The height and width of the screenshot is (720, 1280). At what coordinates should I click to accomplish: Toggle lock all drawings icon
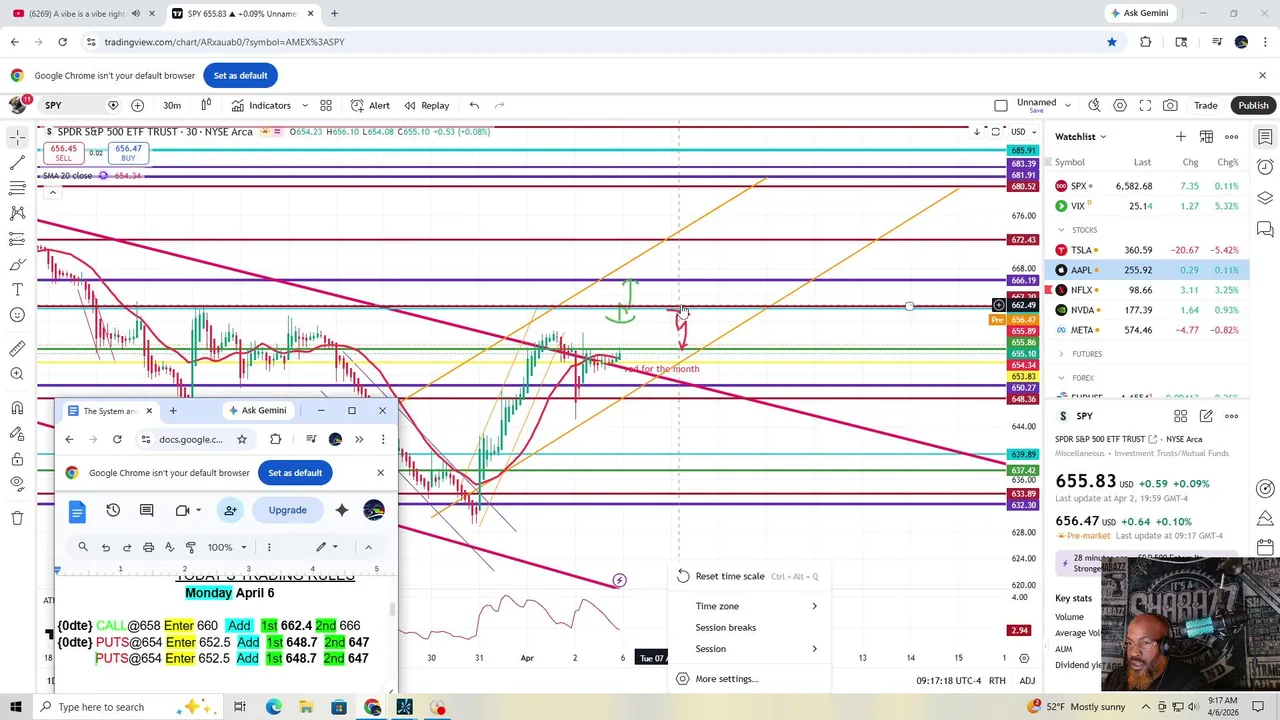pos(17,459)
